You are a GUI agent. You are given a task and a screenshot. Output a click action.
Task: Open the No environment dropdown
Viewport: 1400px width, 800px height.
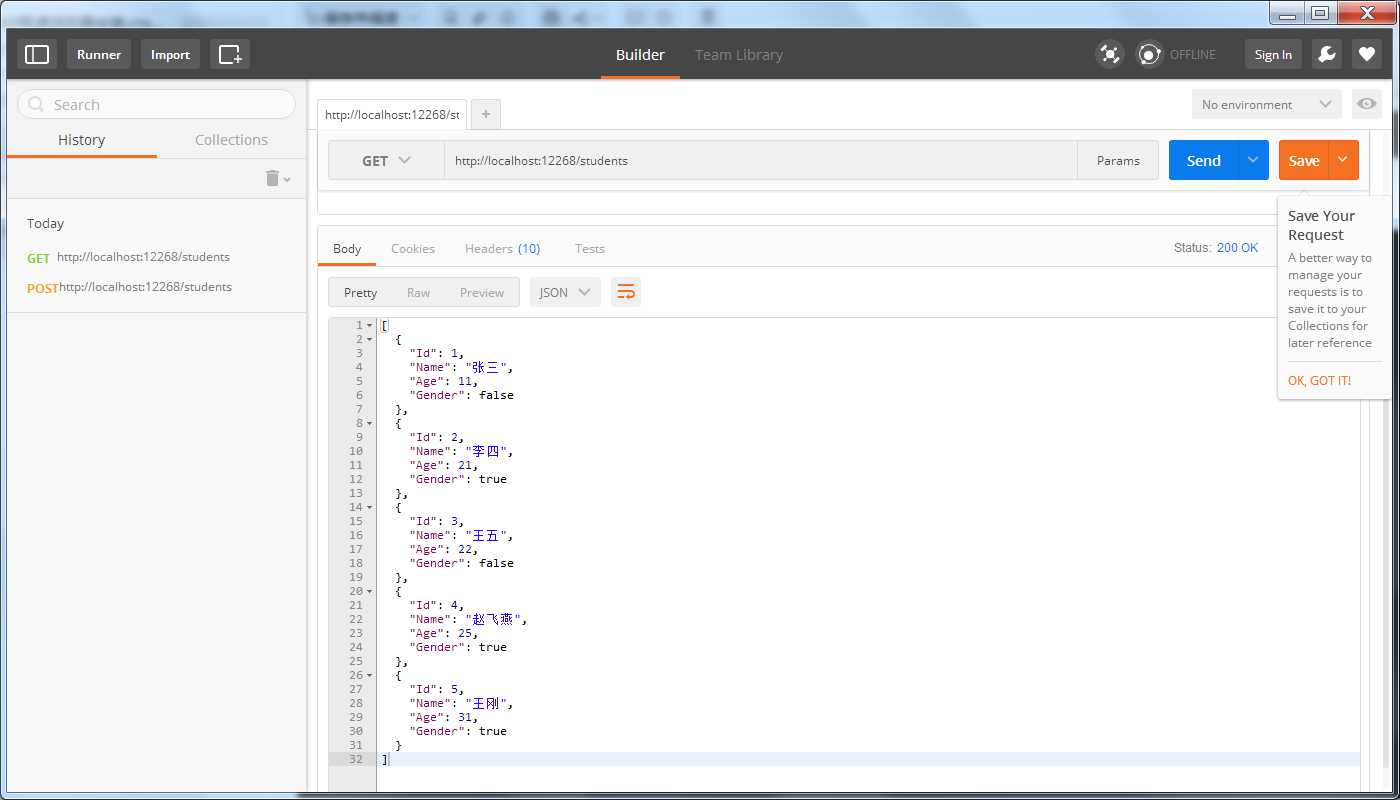pyautogui.click(x=1266, y=104)
